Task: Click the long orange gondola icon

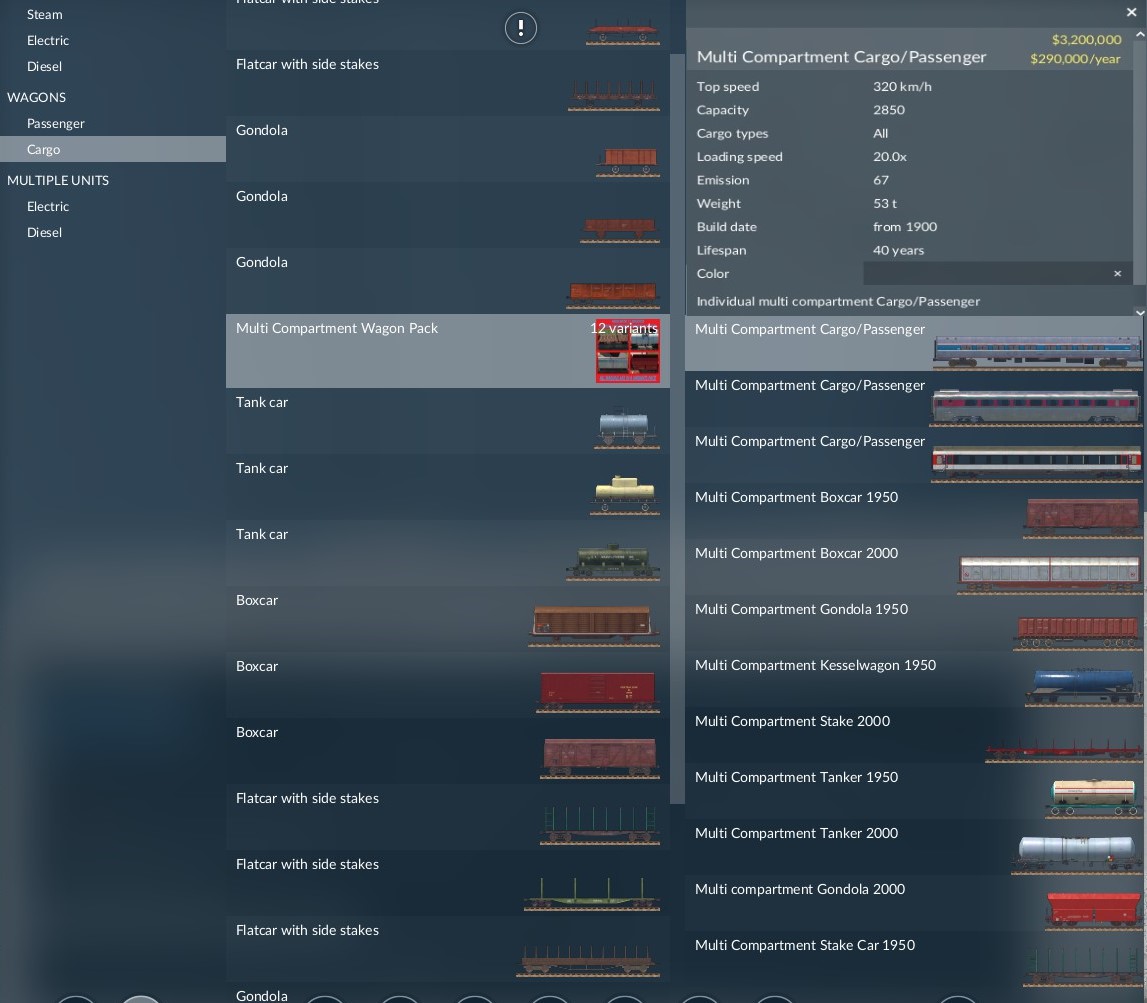Action: (x=613, y=294)
